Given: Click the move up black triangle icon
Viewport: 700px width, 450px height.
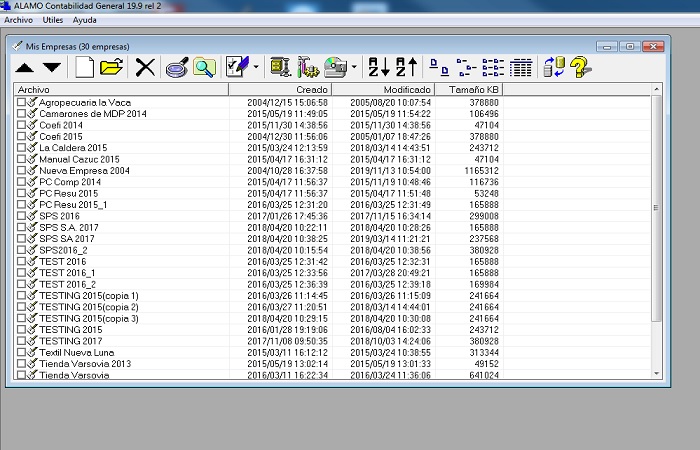Looking at the screenshot, I should pyautogui.click(x=25, y=68).
